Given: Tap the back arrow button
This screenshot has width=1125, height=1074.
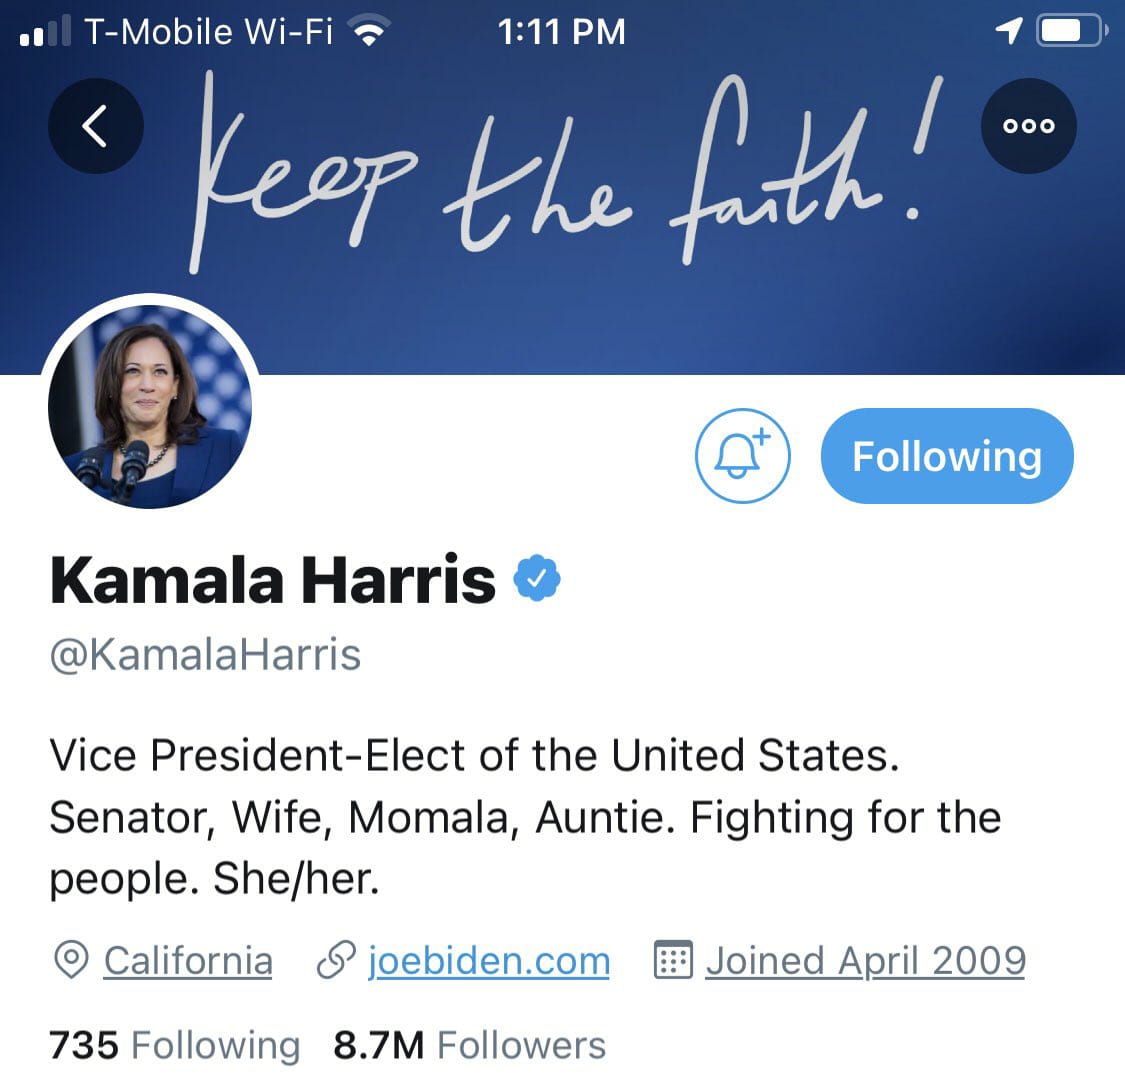Looking at the screenshot, I should coord(95,126).
